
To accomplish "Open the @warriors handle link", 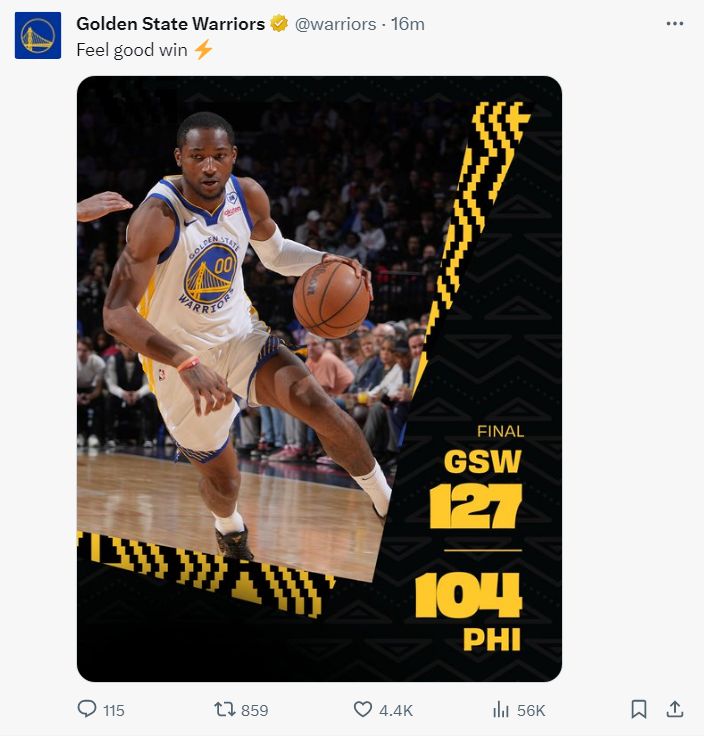I will pos(335,23).
